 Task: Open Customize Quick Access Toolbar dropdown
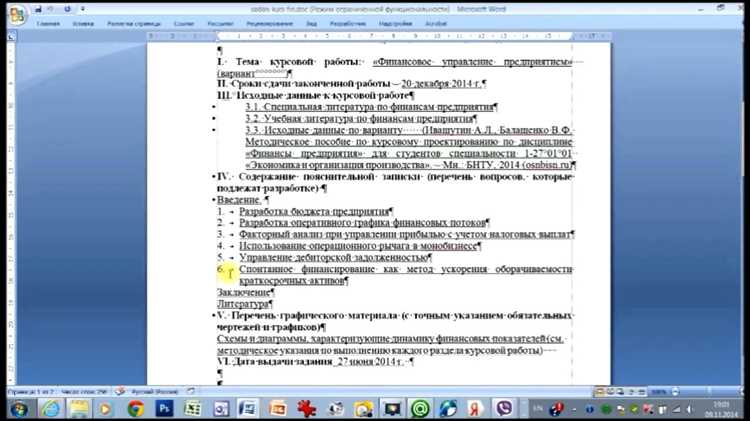pyautogui.click(x=83, y=9)
